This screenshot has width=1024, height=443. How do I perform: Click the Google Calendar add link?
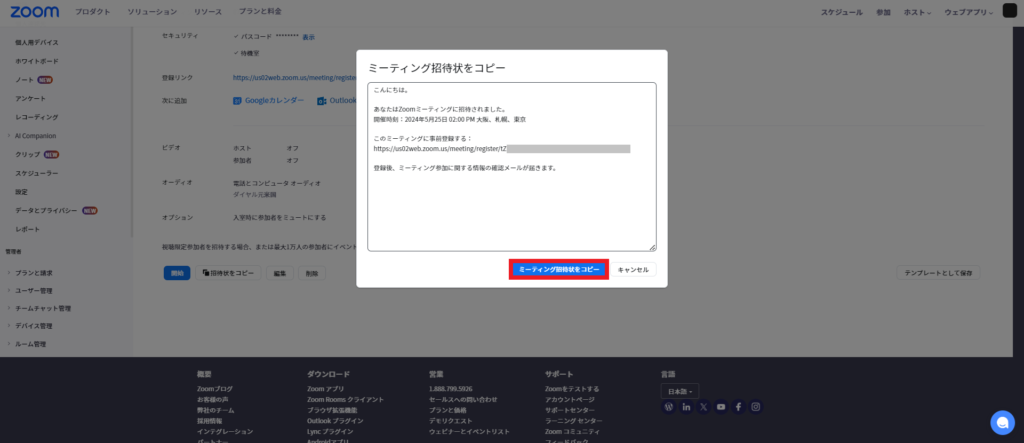pyautogui.click(x=270, y=100)
